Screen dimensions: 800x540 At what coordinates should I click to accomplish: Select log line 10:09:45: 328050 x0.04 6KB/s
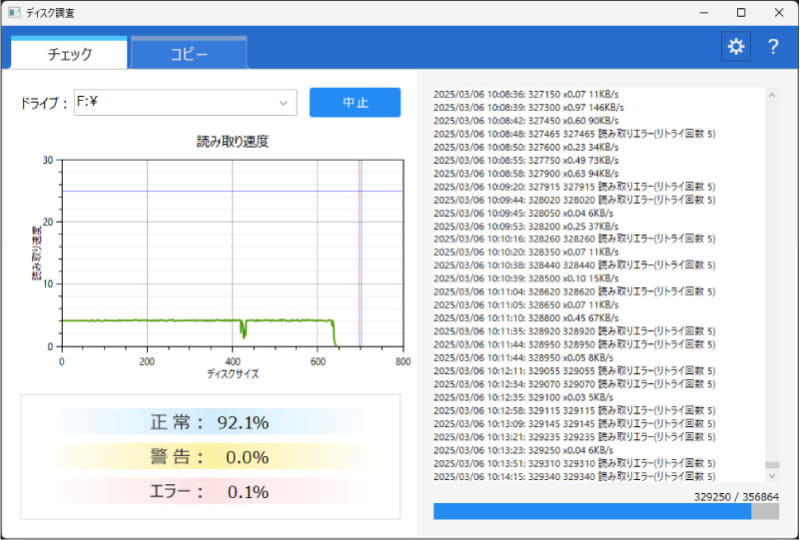pos(523,213)
